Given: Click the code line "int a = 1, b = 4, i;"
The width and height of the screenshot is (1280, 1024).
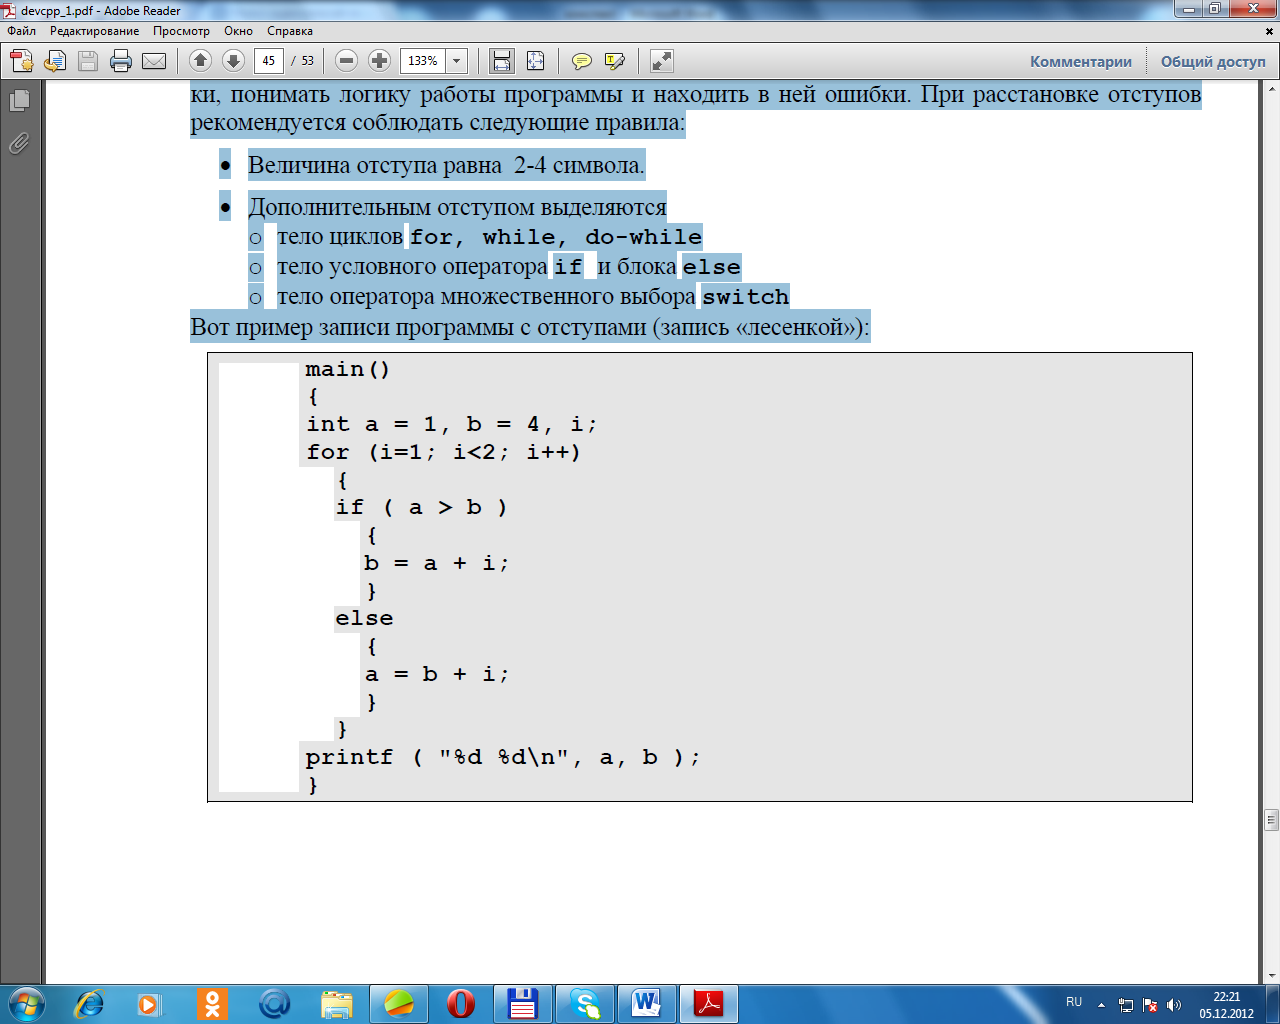Looking at the screenshot, I should pyautogui.click(x=452, y=424).
